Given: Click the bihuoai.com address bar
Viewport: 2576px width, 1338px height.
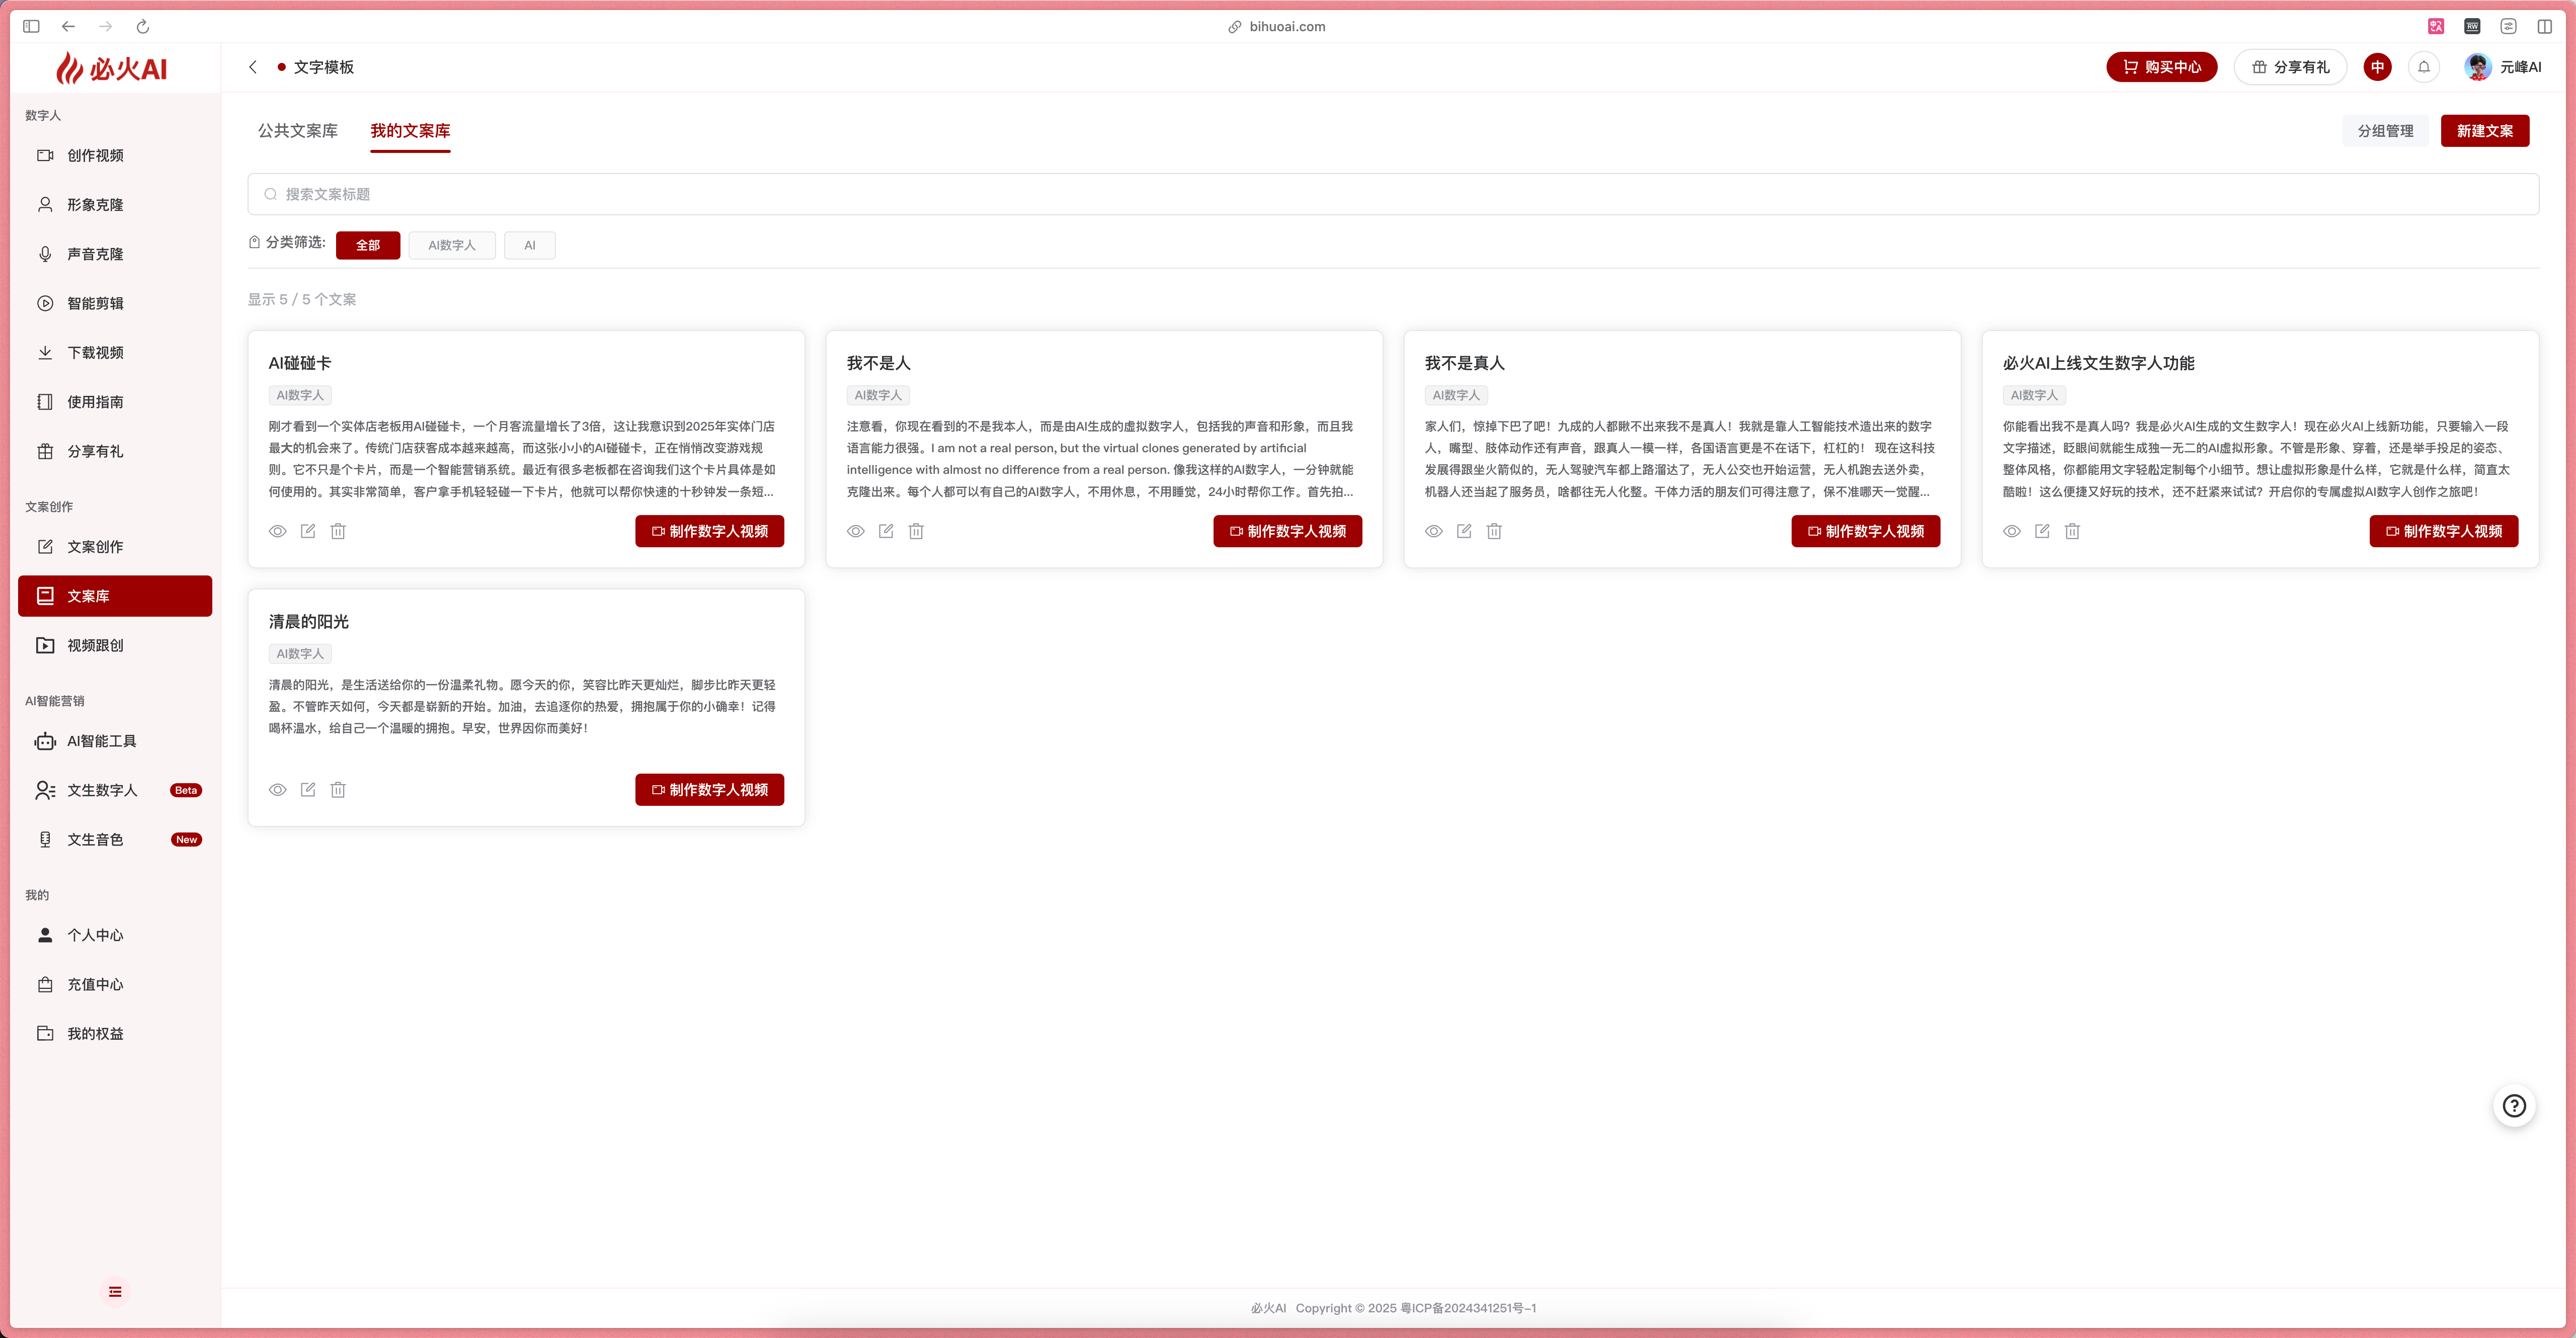Looking at the screenshot, I should point(1277,27).
